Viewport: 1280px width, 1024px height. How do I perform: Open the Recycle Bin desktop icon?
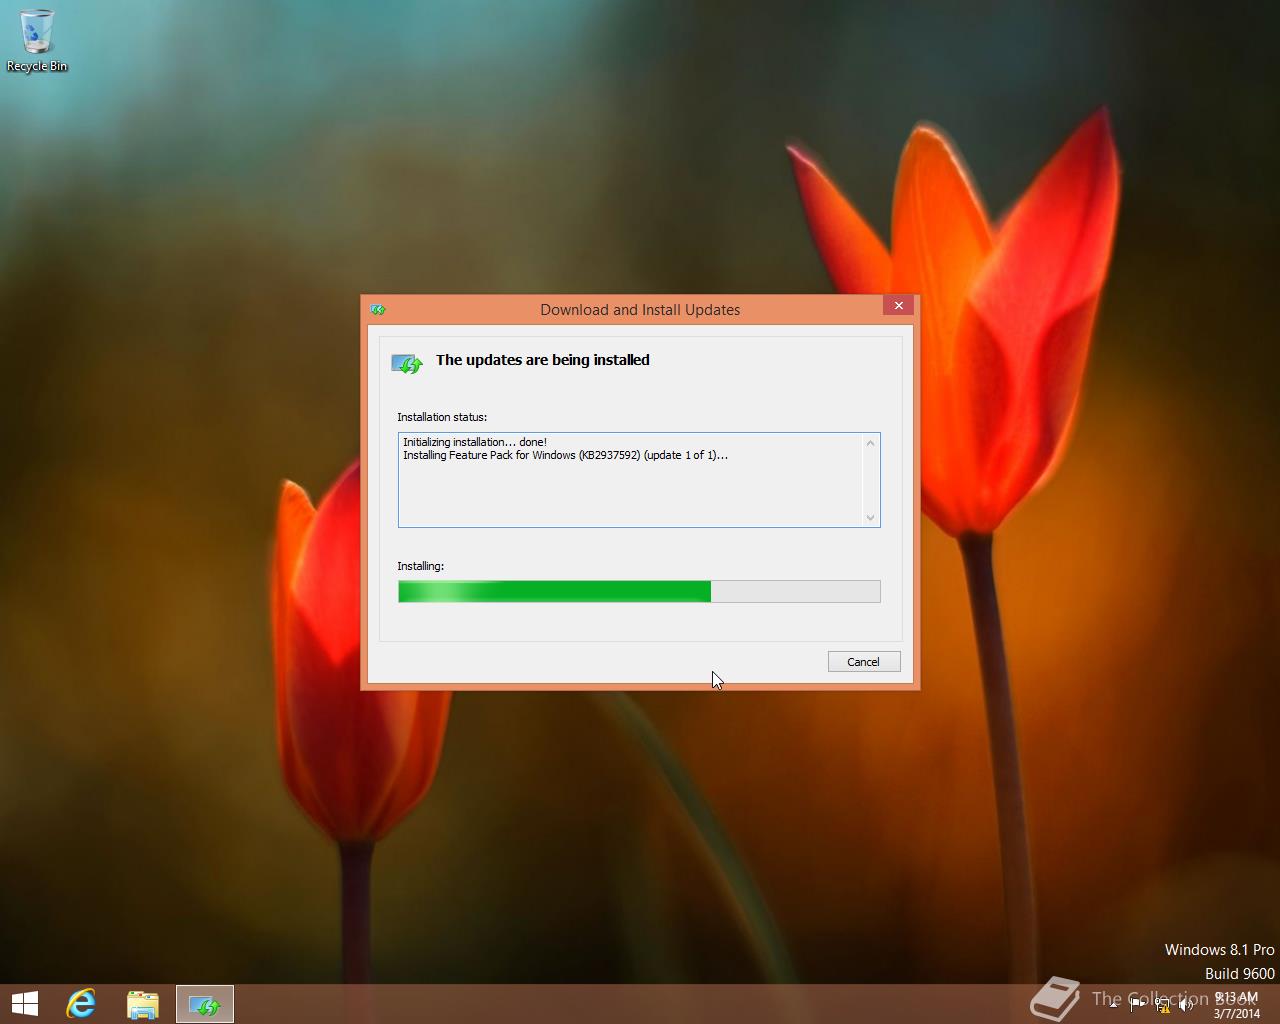(x=37, y=41)
